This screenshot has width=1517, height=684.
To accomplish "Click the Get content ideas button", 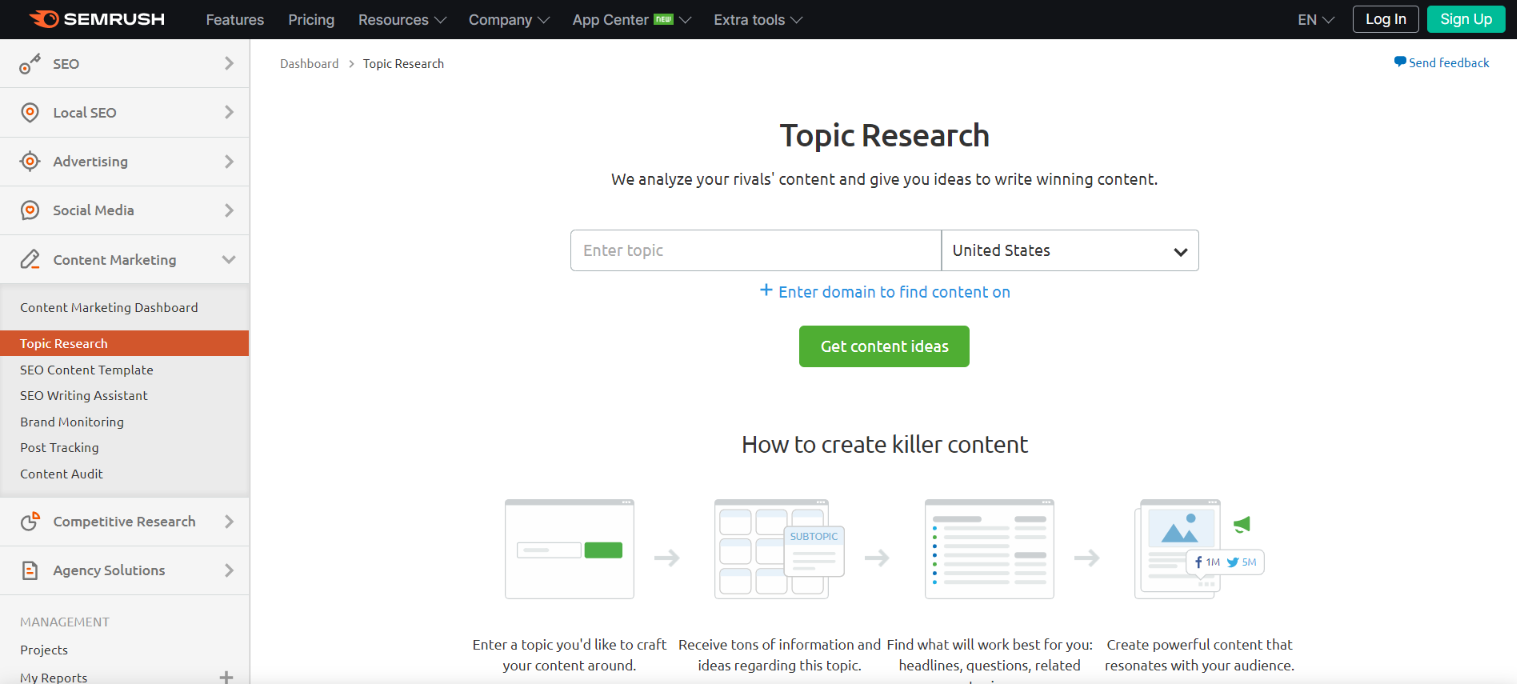I will pyautogui.click(x=884, y=346).
